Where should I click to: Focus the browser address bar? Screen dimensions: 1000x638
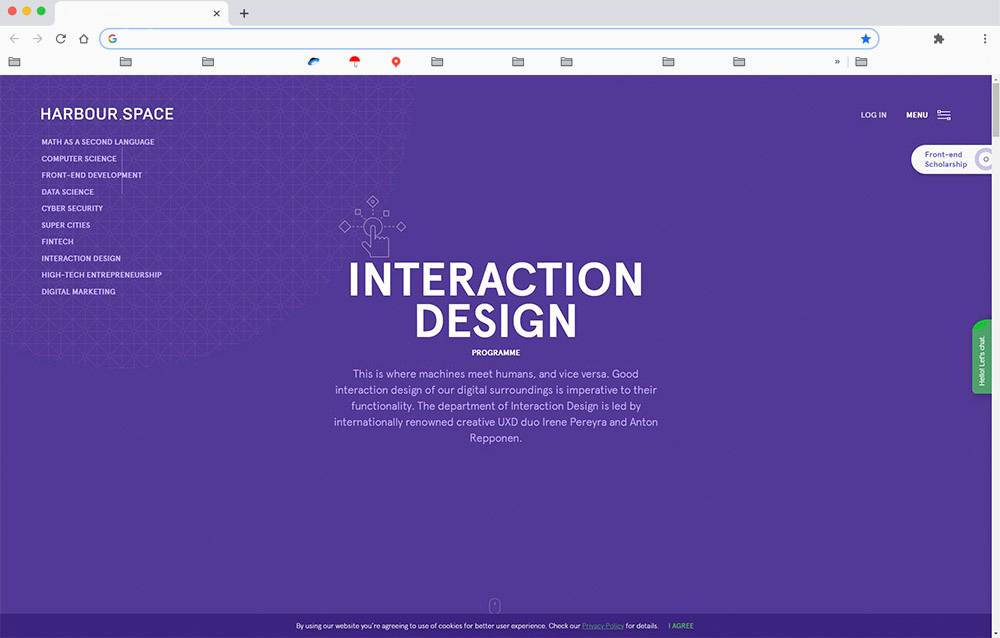(489, 39)
